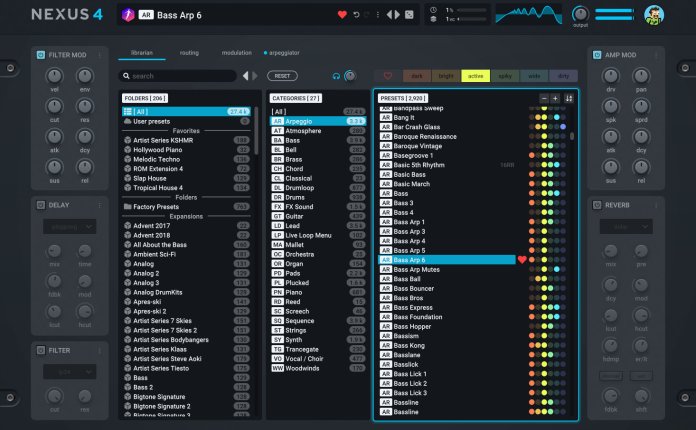The width and height of the screenshot is (696, 430).
Task: Toggle the Reverb power button
Action: [x=596, y=205]
